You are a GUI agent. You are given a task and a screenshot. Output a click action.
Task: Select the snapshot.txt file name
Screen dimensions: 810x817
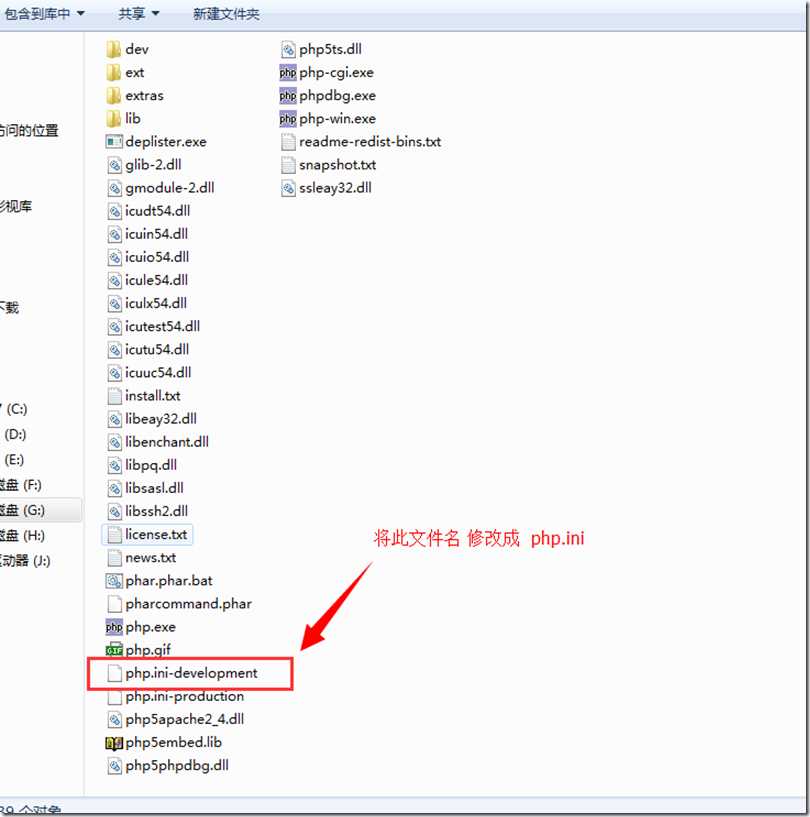[338, 165]
